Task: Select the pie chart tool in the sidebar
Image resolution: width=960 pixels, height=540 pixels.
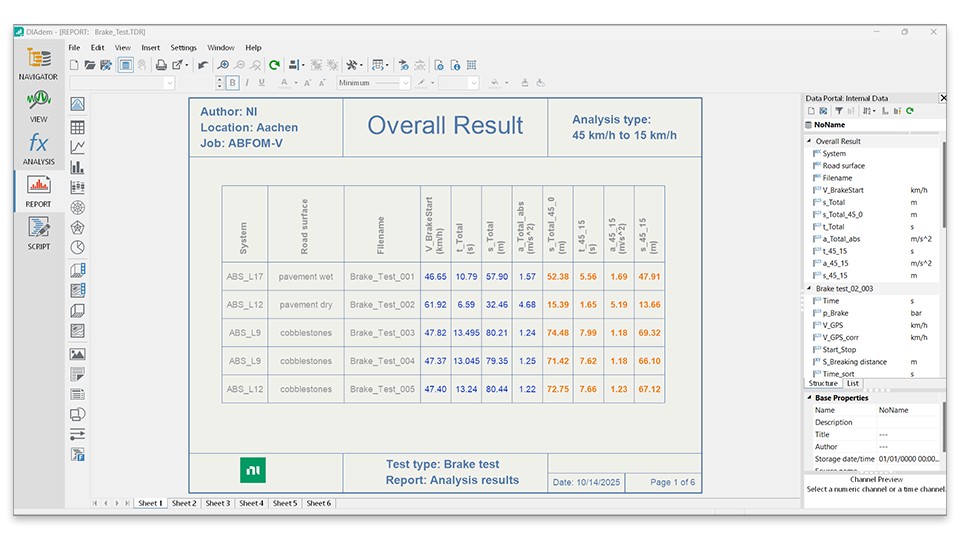Action: coord(78,247)
